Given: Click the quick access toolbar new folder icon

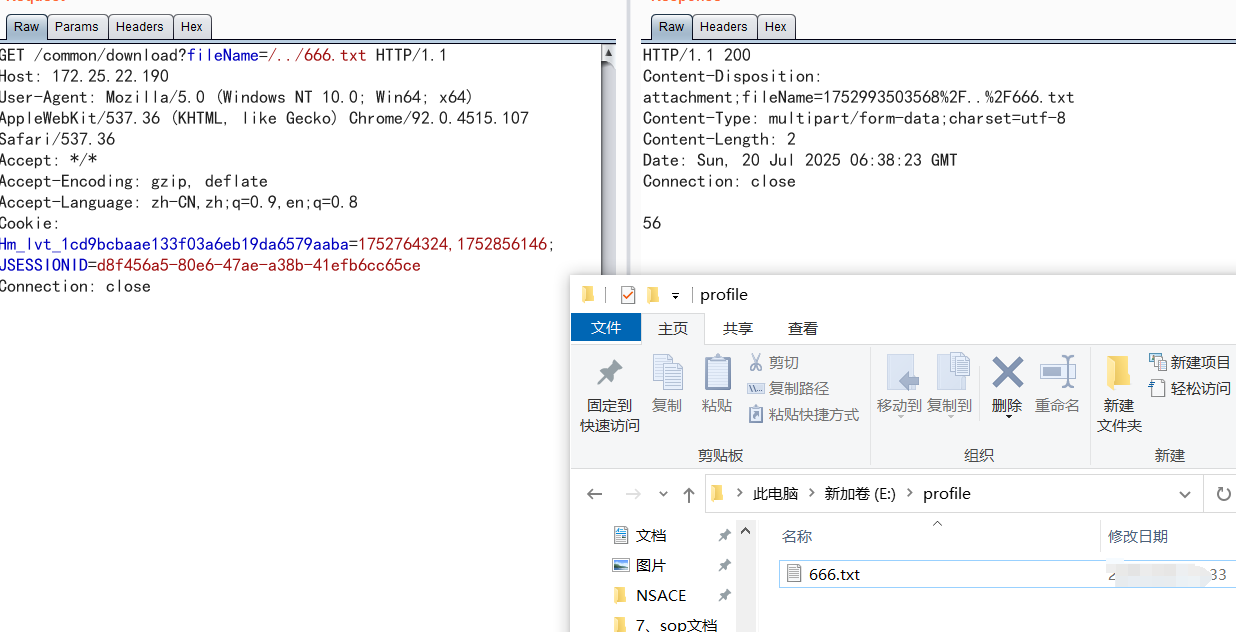Looking at the screenshot, I should (653, 295).
